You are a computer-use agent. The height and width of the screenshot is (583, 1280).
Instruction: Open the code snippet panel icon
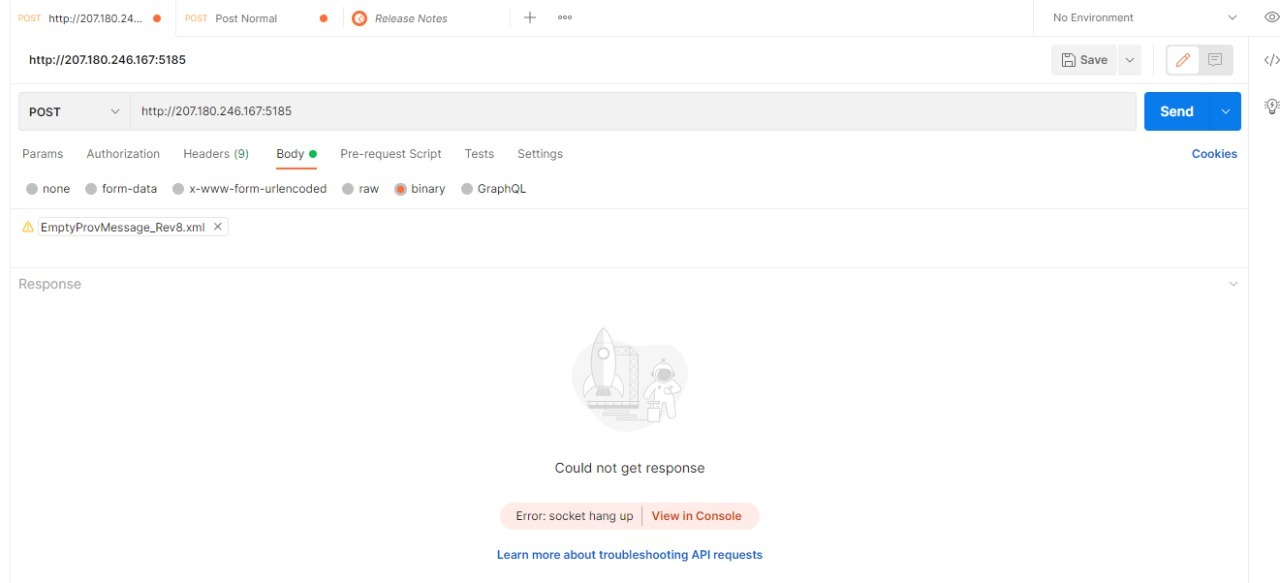tap(1271, 59)
